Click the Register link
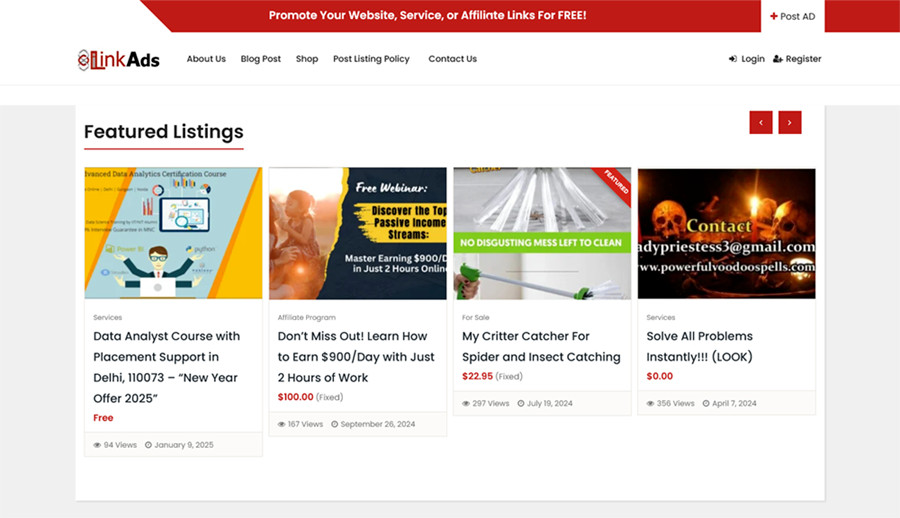 (x=797, y=59)
